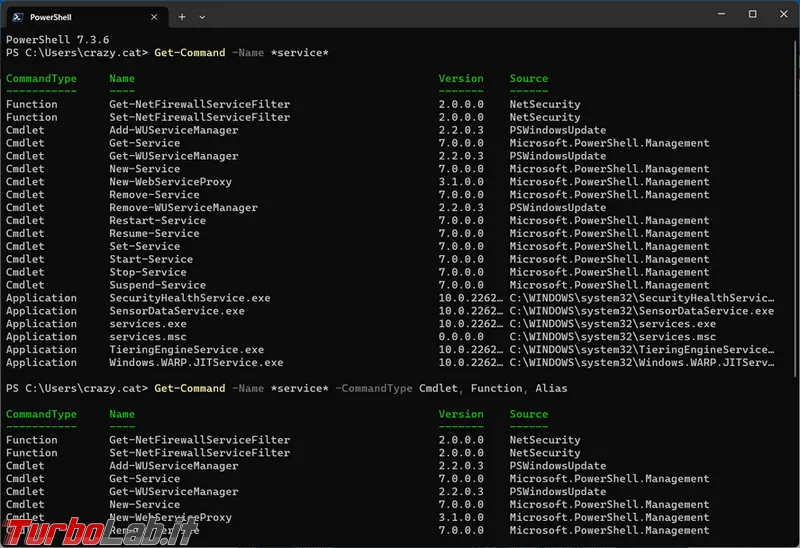800x548 pixels.
Task: Click the 'Stop-Service' cmdlet name
Action: (x=148, y=272)
